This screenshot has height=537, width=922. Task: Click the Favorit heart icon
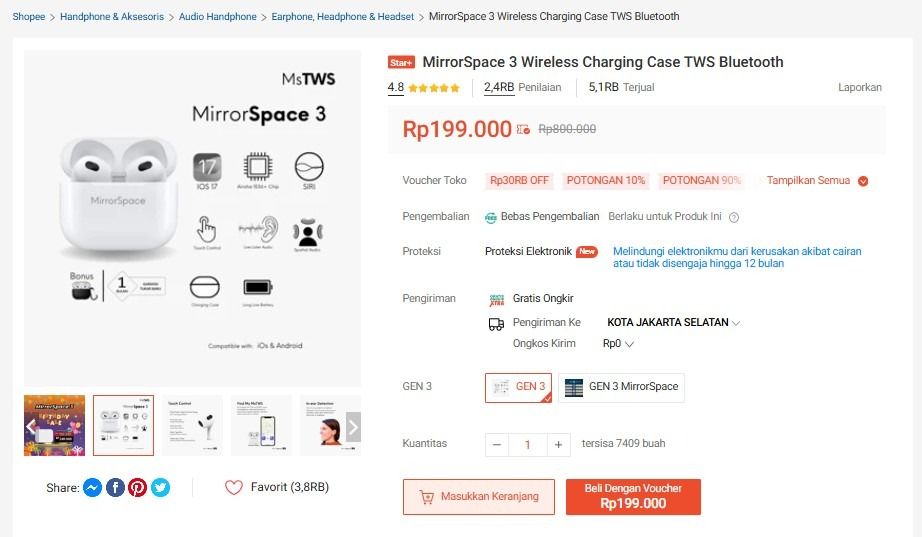[x=234, y=488]
